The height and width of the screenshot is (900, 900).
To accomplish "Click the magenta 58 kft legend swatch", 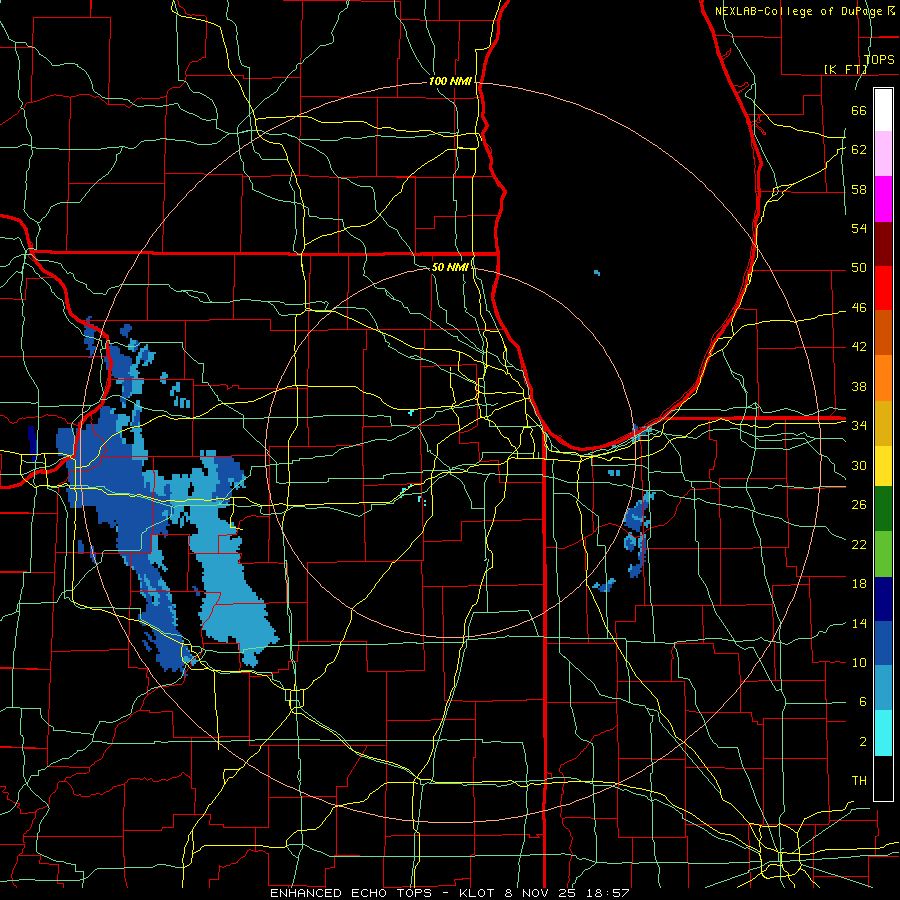I will [883, 199].
